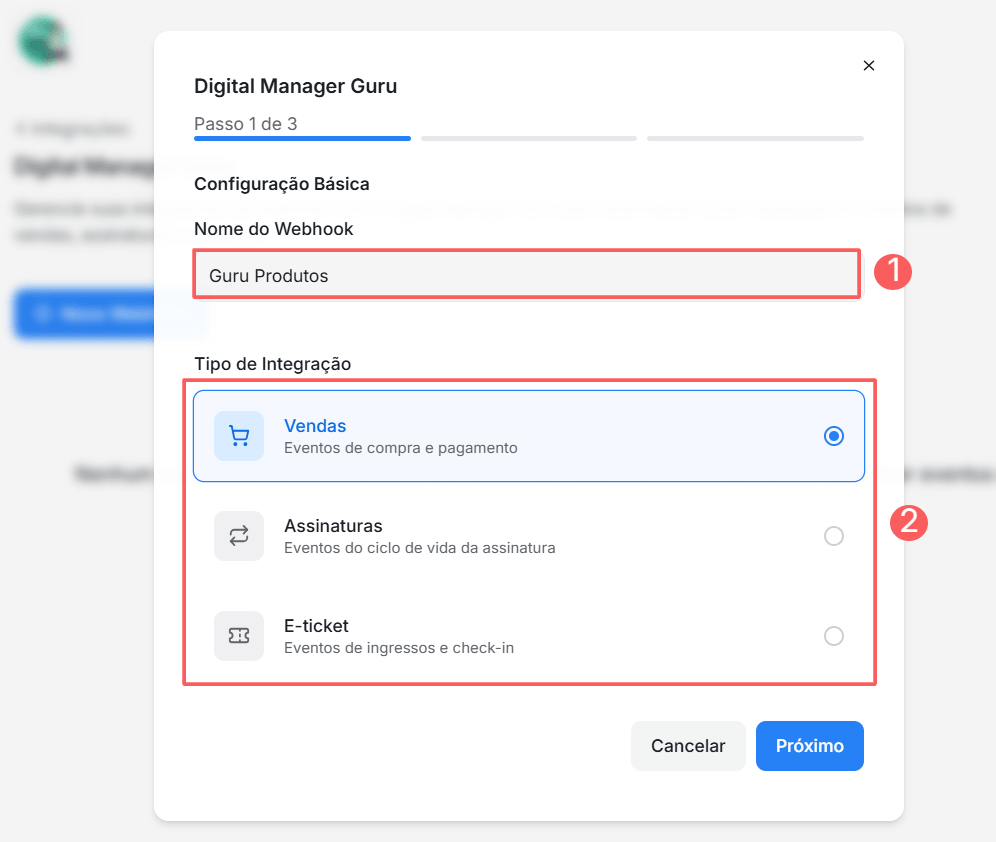The width and height of the screenshot is (996, 842).
Task: Select the Assinaturas radio button
Action: click(833, 536)
